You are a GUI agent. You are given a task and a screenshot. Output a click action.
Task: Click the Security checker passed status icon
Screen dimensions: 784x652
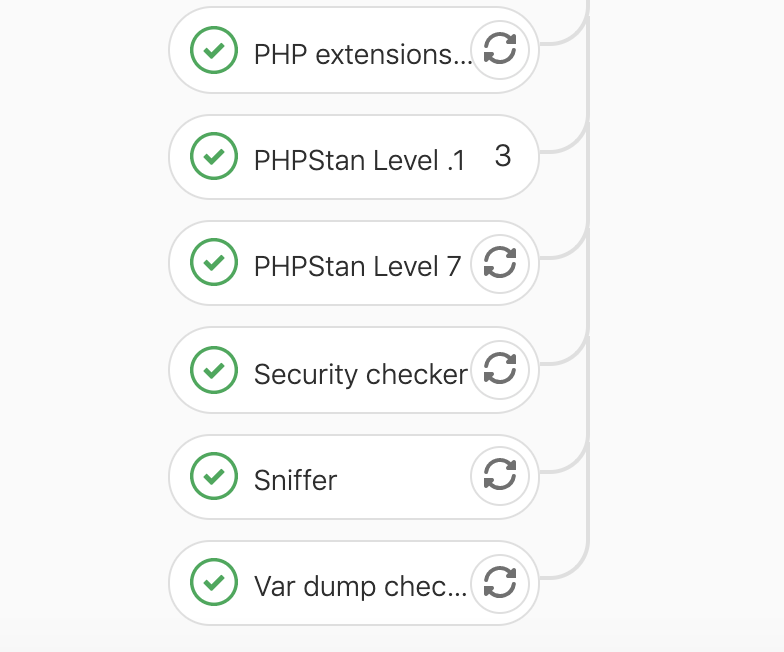[x=214, y=370]
